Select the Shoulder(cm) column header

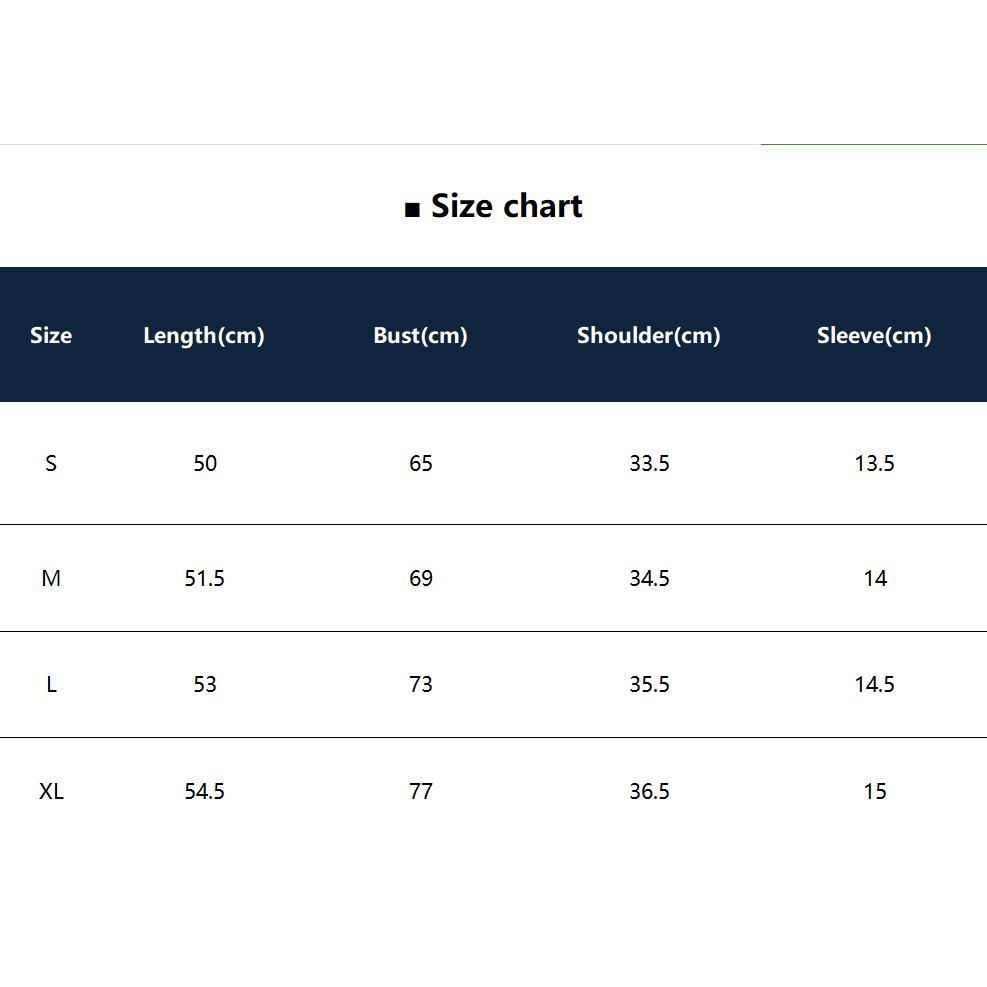pyautogui.click(x=649, y=336)
